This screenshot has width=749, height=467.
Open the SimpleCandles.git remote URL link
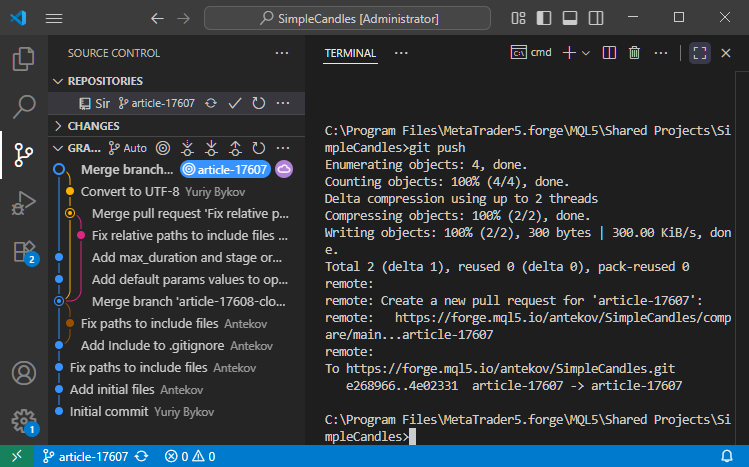pyautogui.click(x=510, y=369)
